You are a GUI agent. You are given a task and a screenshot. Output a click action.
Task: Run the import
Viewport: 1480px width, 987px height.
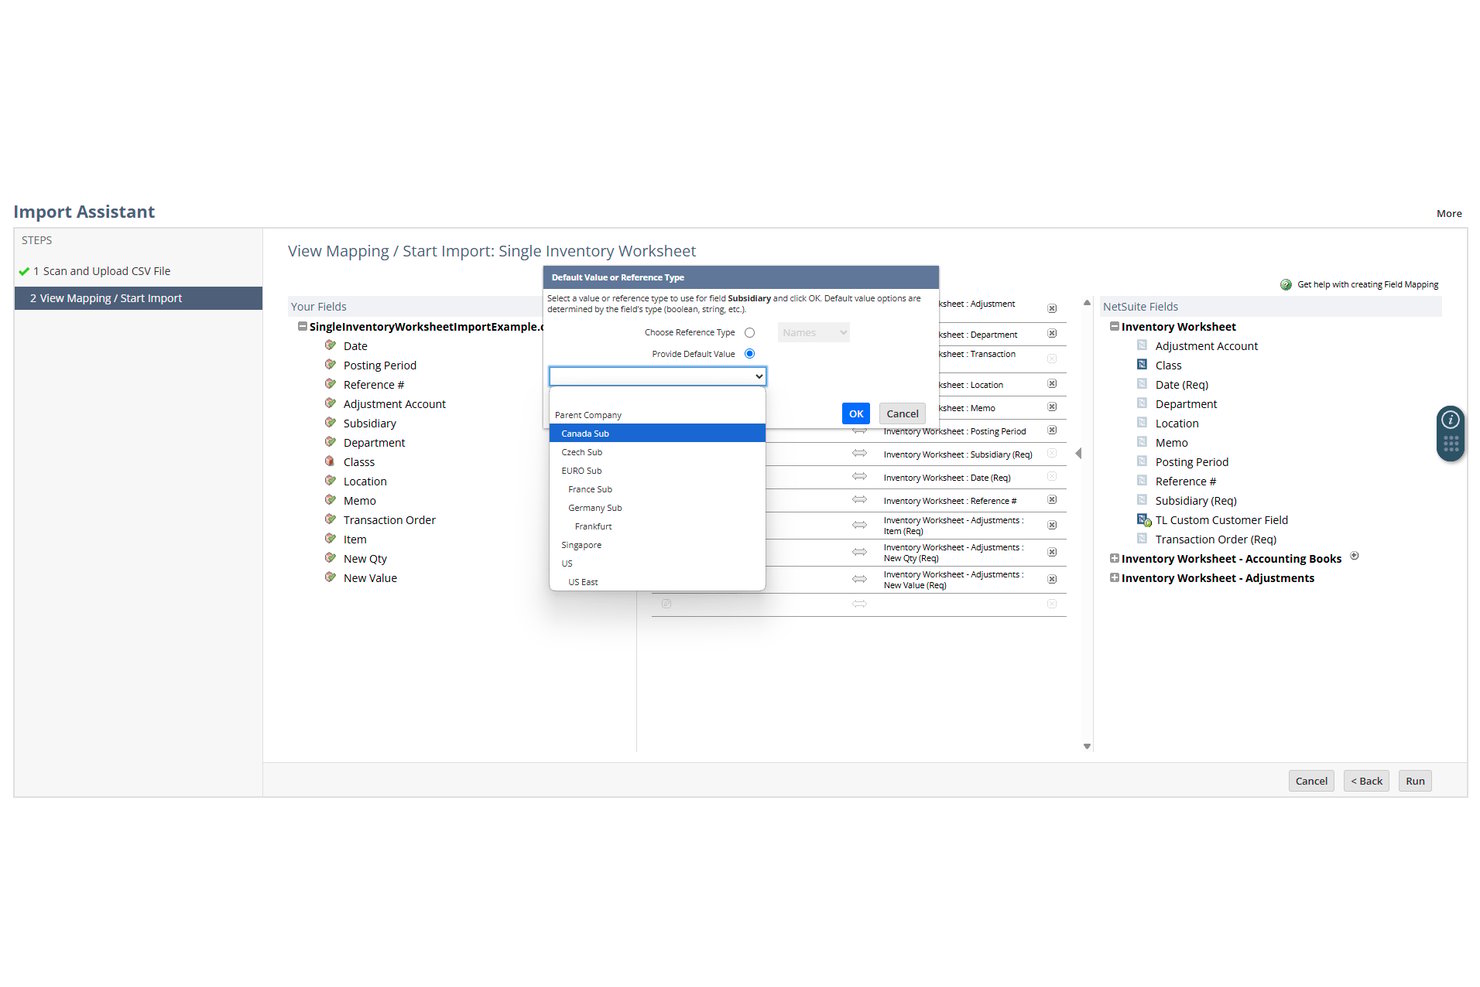1415,781
